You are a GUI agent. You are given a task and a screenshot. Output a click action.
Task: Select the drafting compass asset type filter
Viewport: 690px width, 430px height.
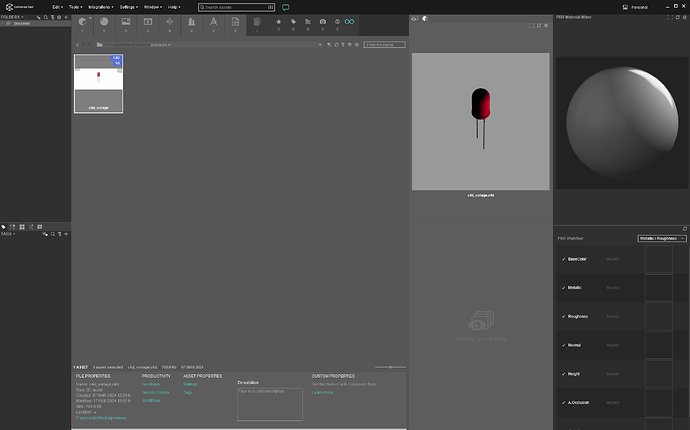click(x=213, y=22)
